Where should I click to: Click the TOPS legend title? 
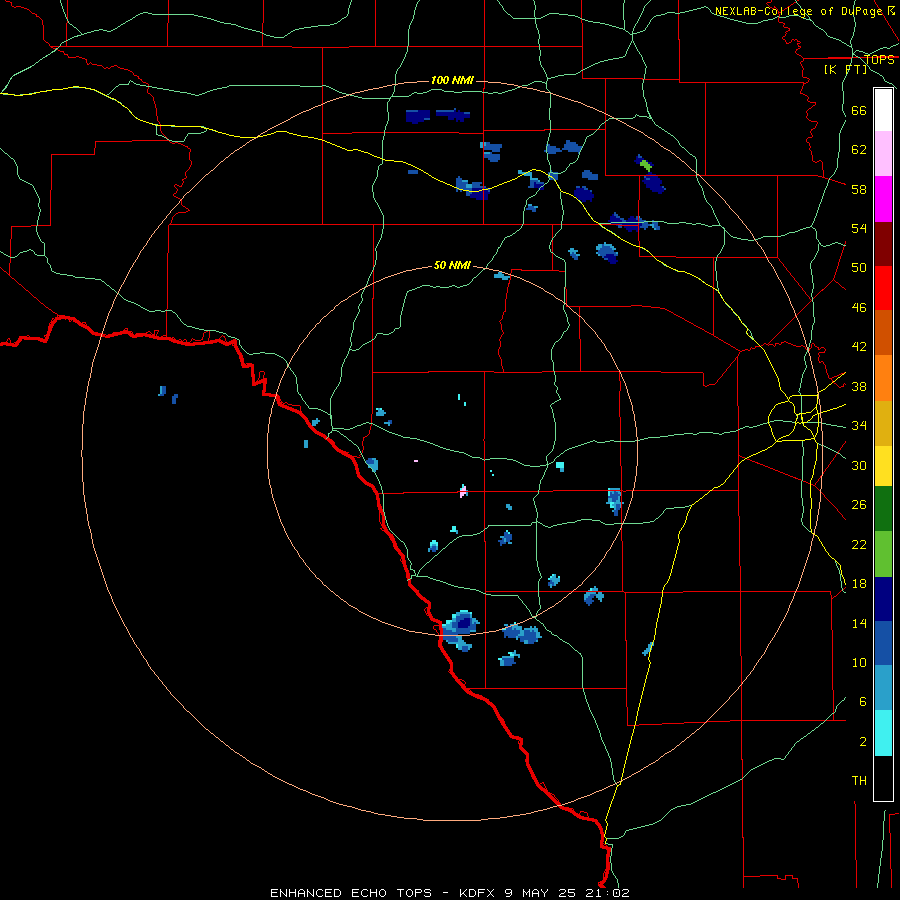coord(879,59)
